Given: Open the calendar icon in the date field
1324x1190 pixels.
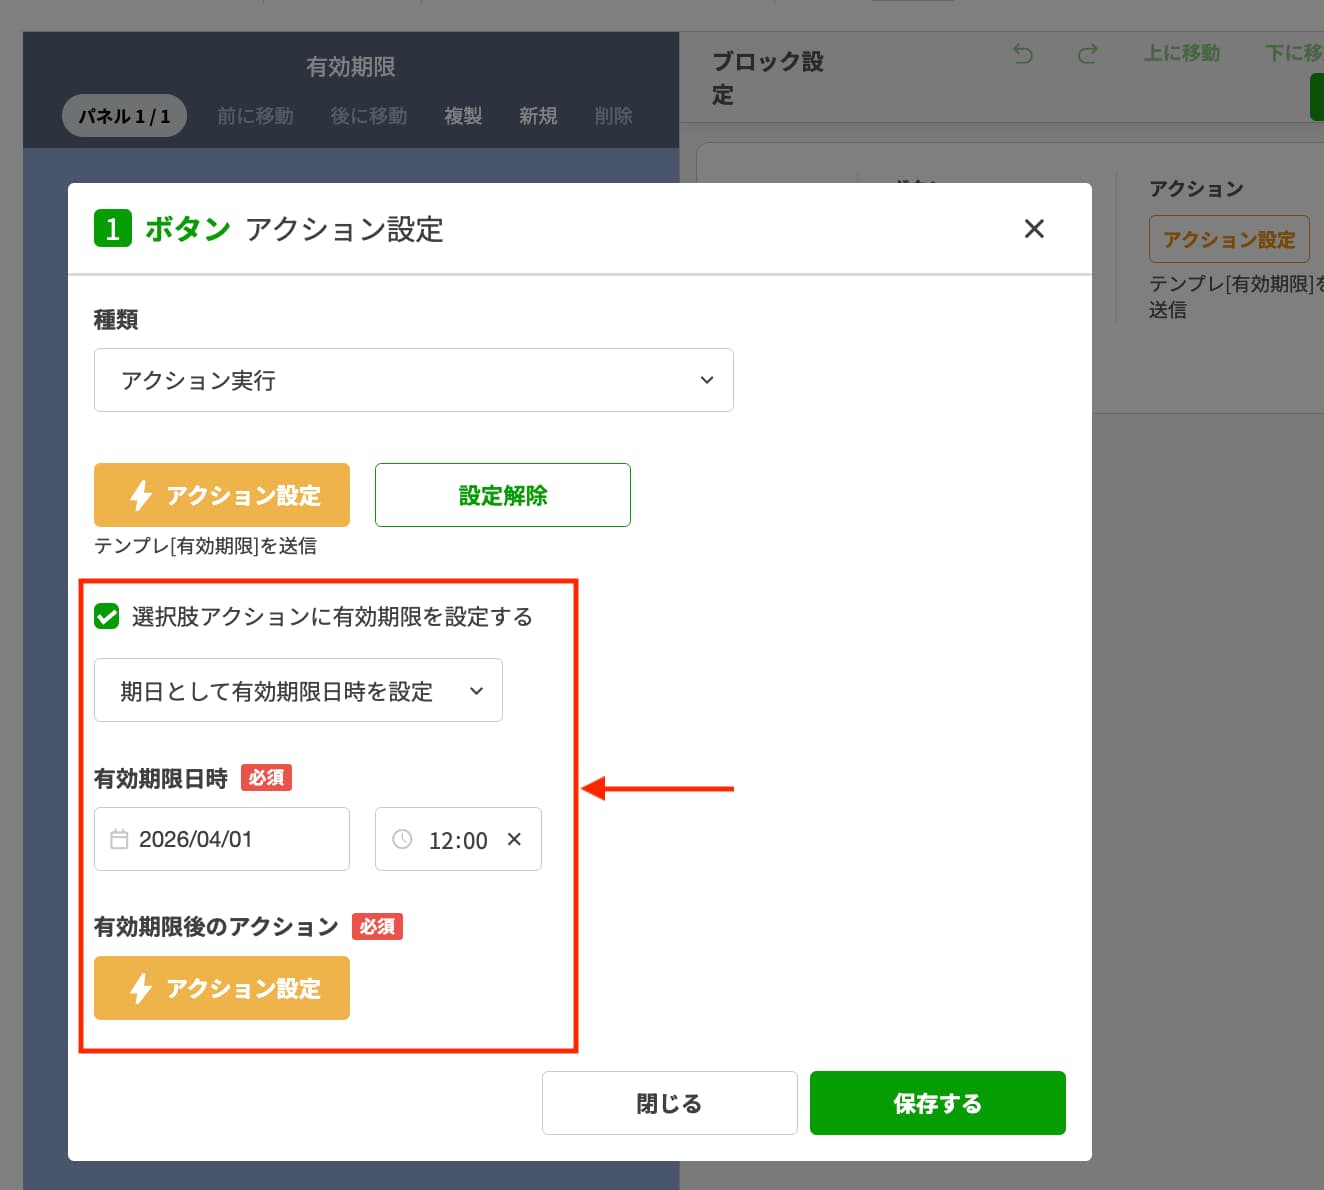Looking at the screenshot, I should tap(122, 839).
